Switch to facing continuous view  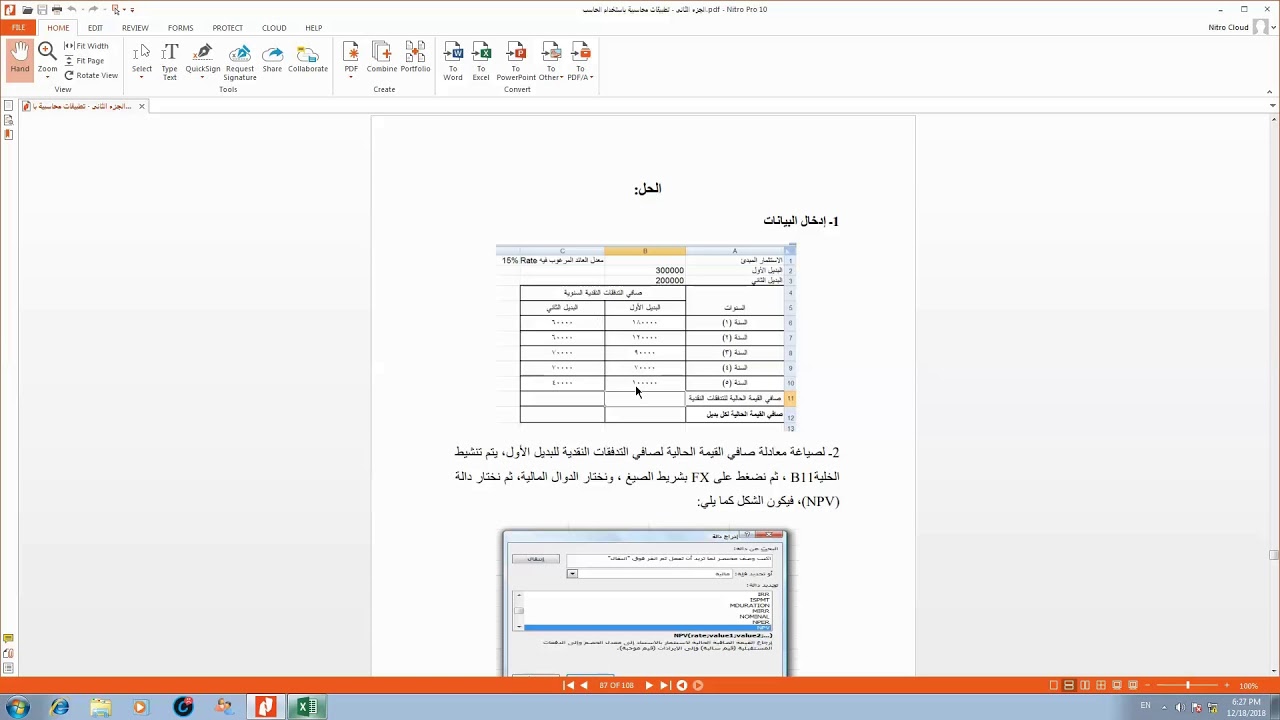[x=1101, y=686]
